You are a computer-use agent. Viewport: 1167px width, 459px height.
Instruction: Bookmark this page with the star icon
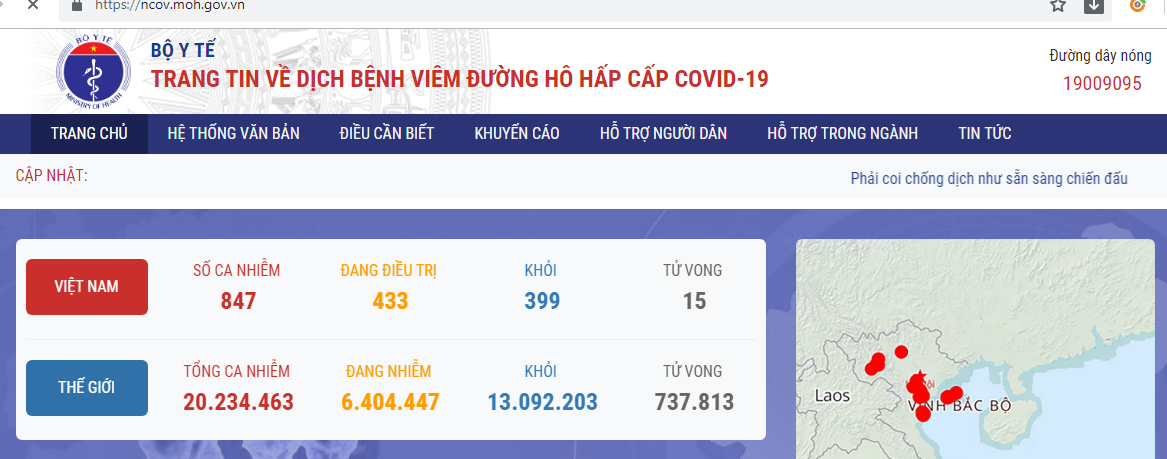click(1058, 6)
